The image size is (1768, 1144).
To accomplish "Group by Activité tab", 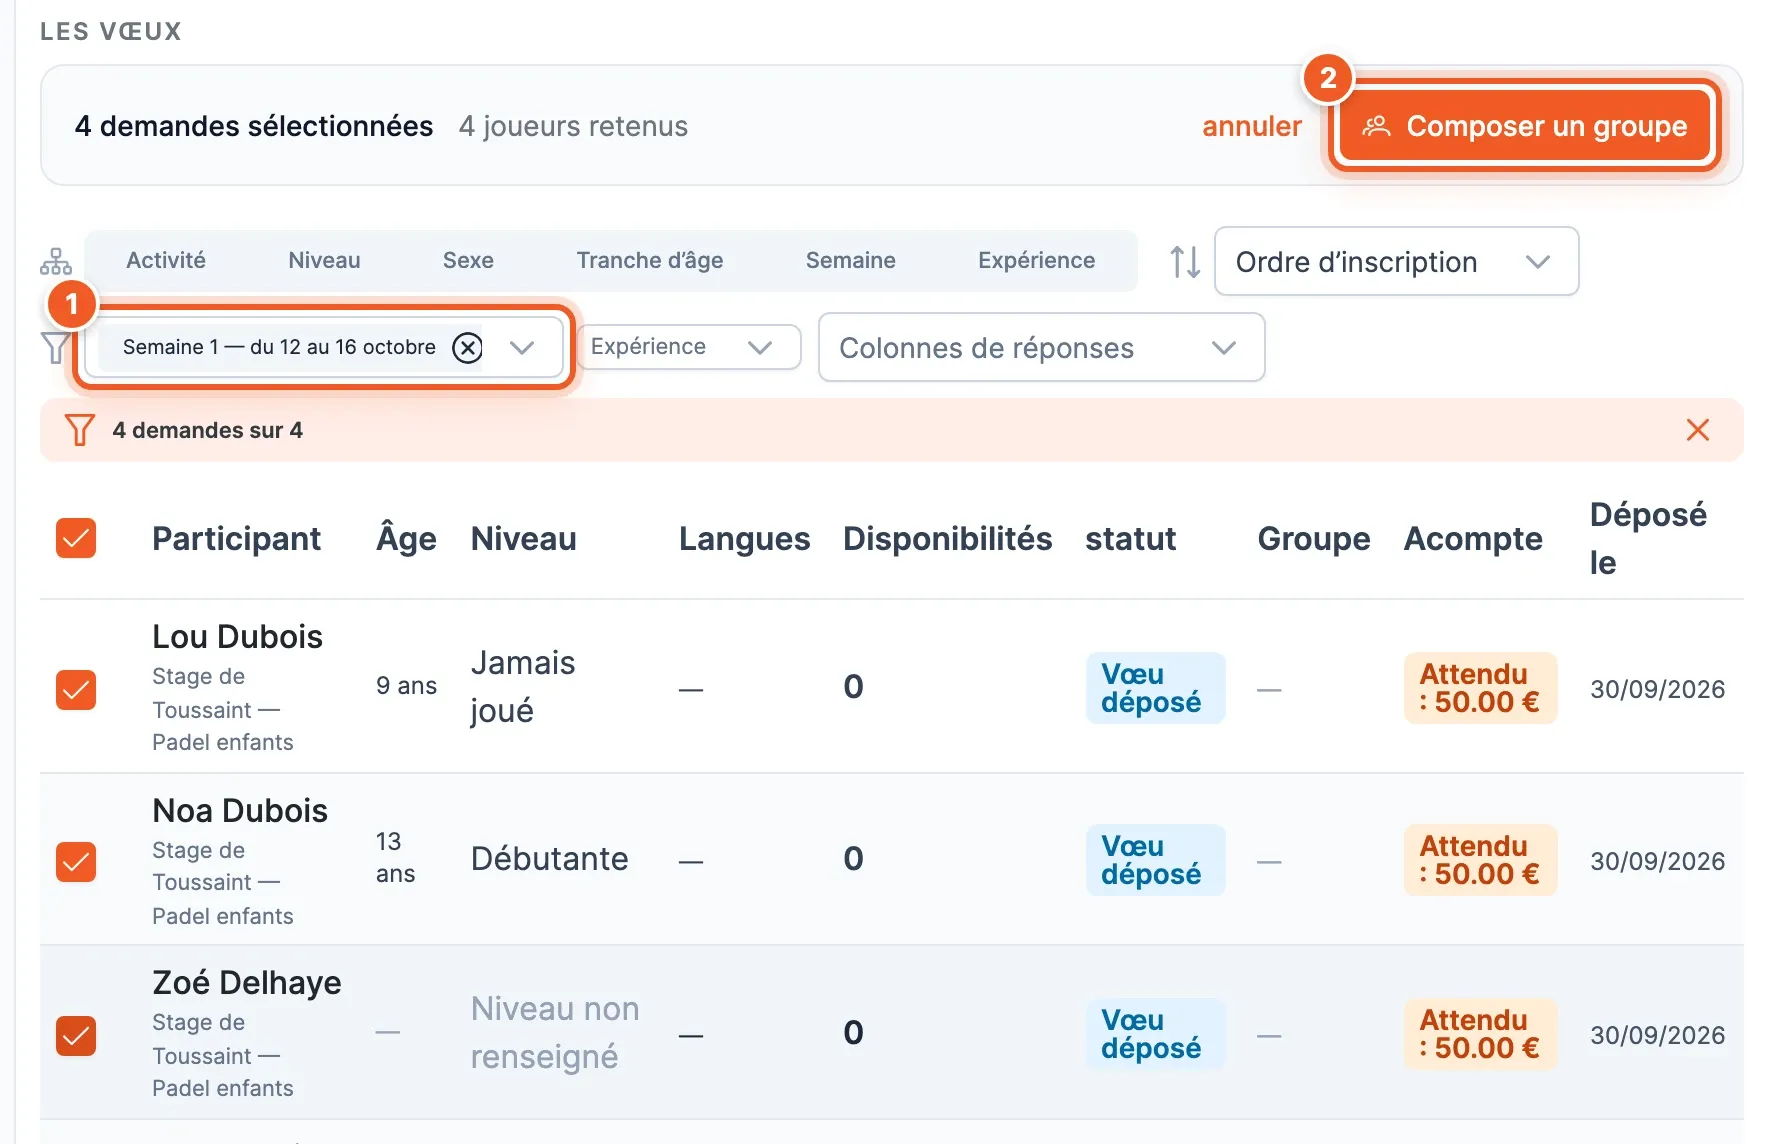I will (x=166, y=261).
